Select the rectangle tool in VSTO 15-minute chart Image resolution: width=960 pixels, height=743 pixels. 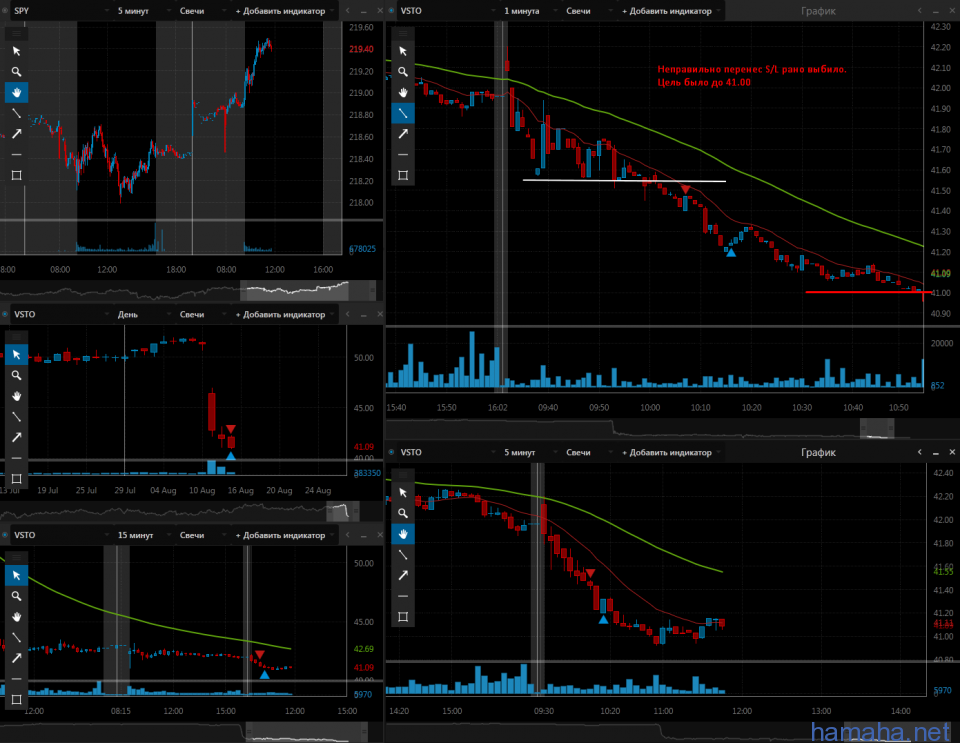point(17,700)
